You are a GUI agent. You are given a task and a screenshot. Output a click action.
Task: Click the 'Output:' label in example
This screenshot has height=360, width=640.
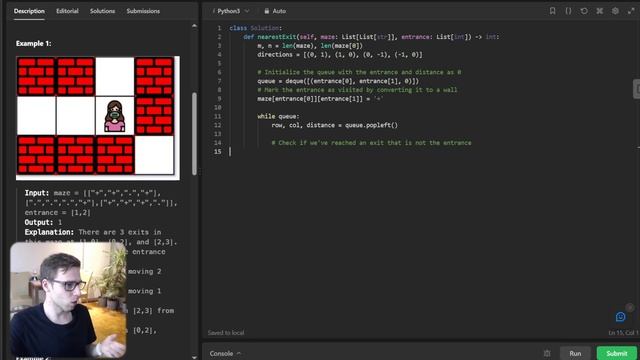tap(39, 222)
